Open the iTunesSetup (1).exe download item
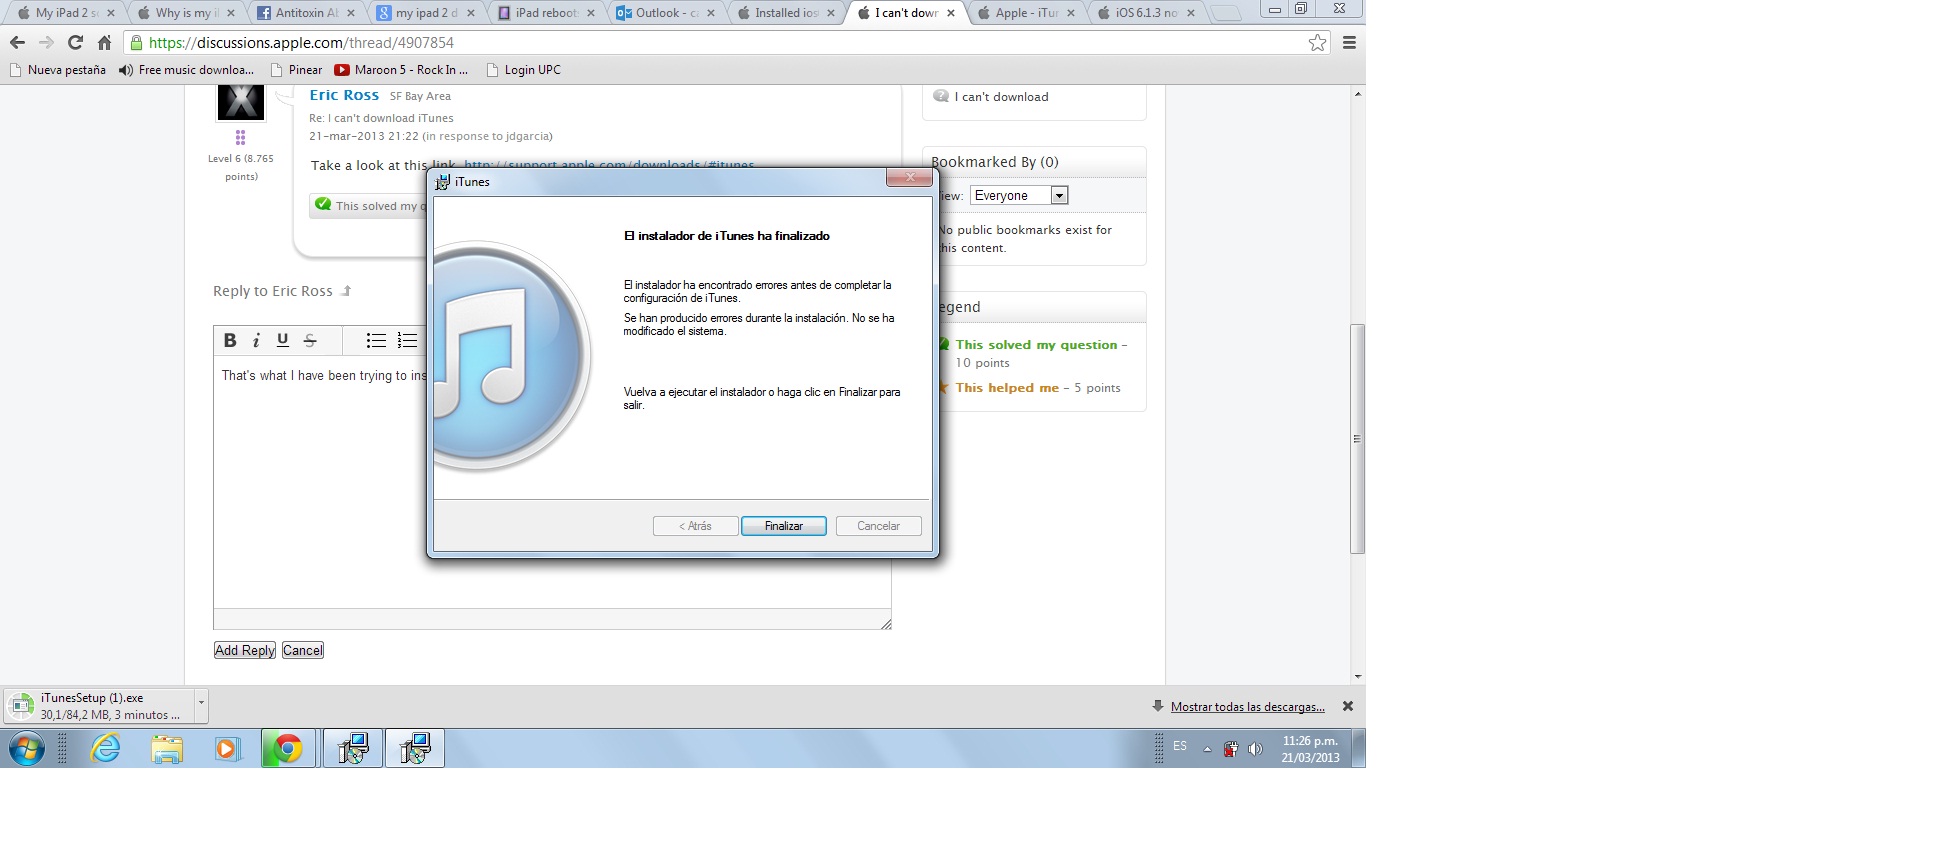 (x=99, y=706)
